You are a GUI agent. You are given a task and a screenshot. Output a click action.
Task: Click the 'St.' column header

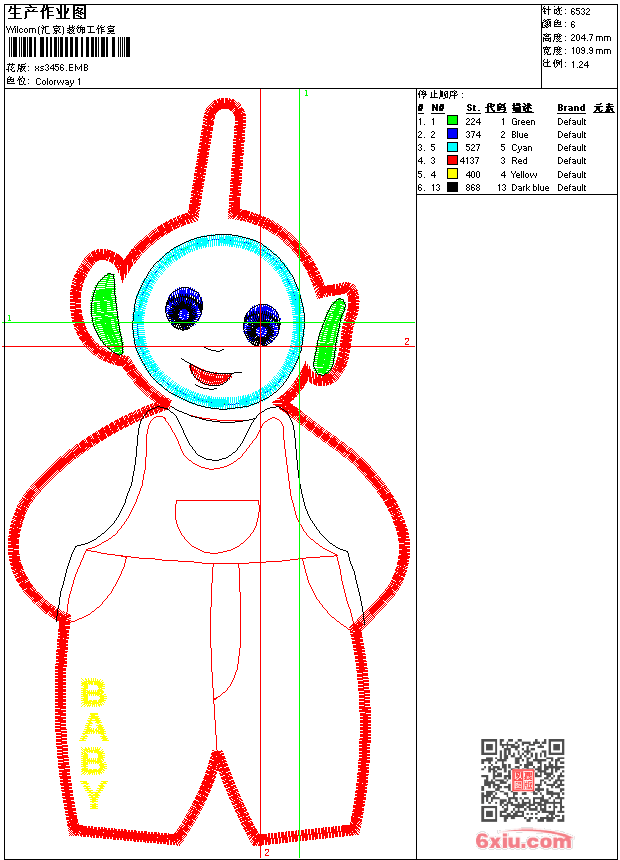(473, 108)
